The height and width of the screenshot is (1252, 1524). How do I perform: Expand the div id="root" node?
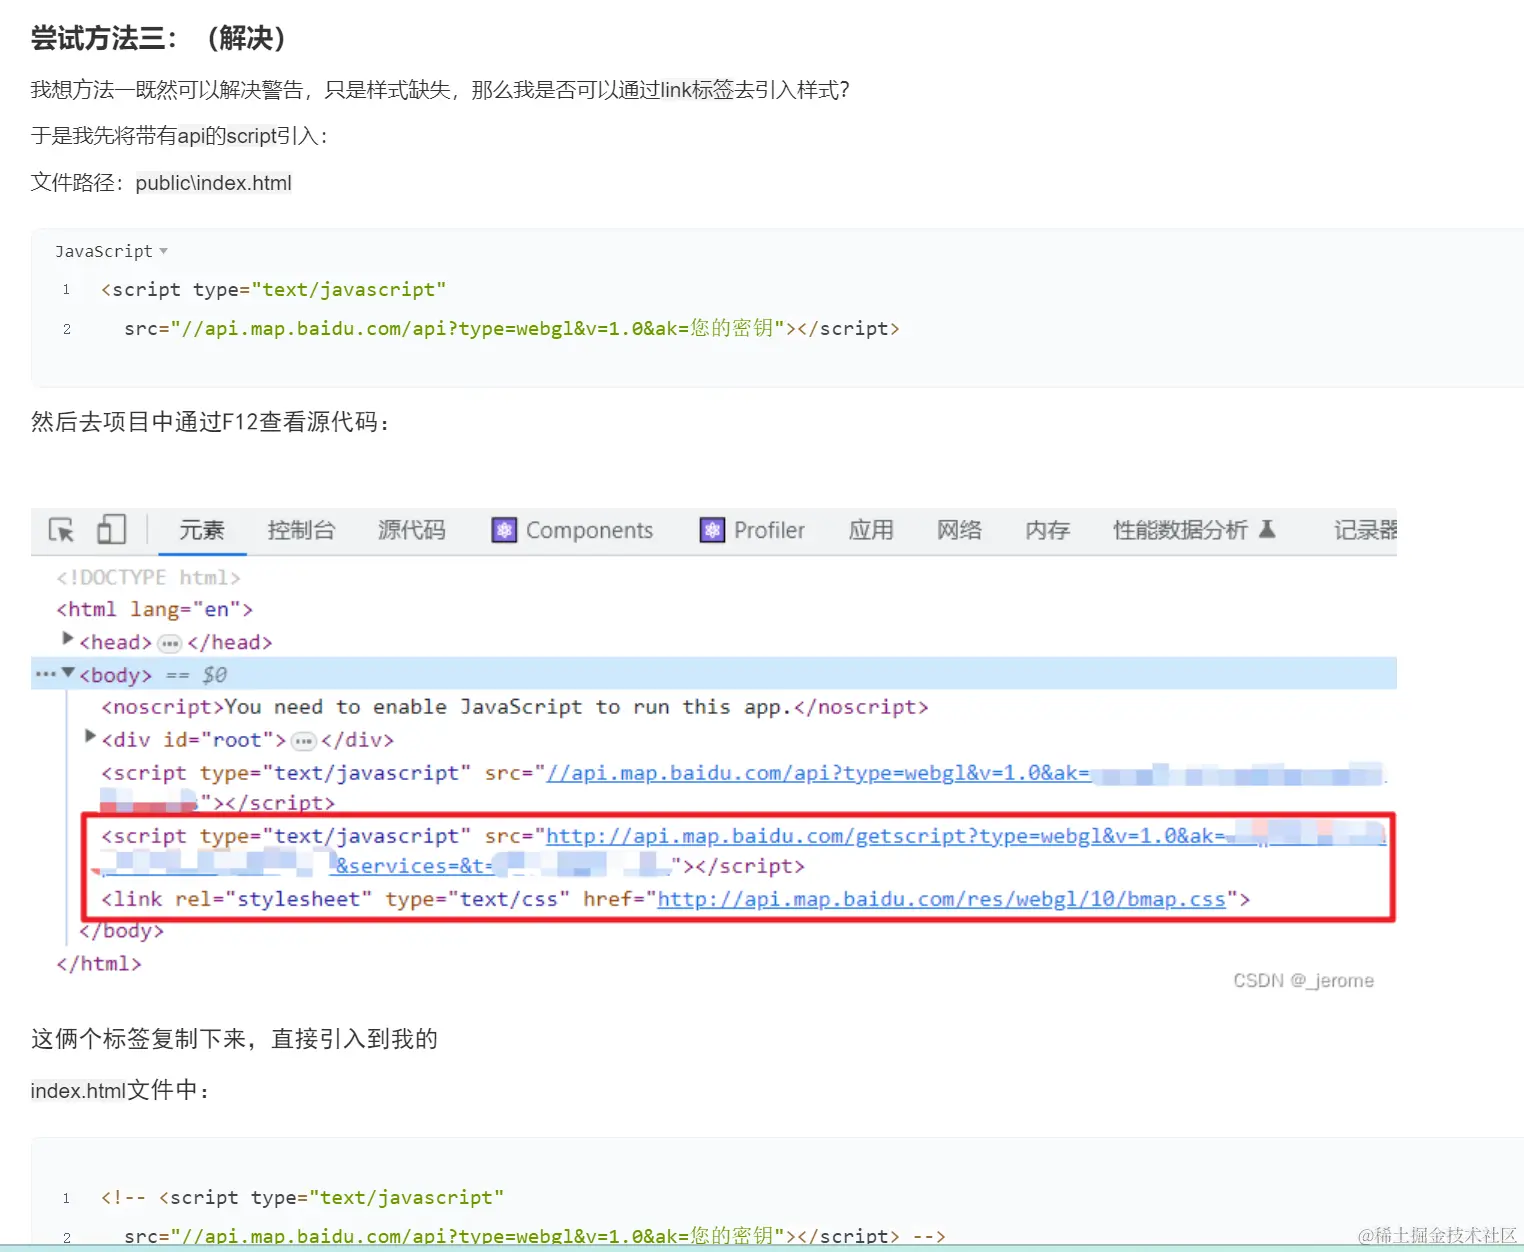point(91,737)
